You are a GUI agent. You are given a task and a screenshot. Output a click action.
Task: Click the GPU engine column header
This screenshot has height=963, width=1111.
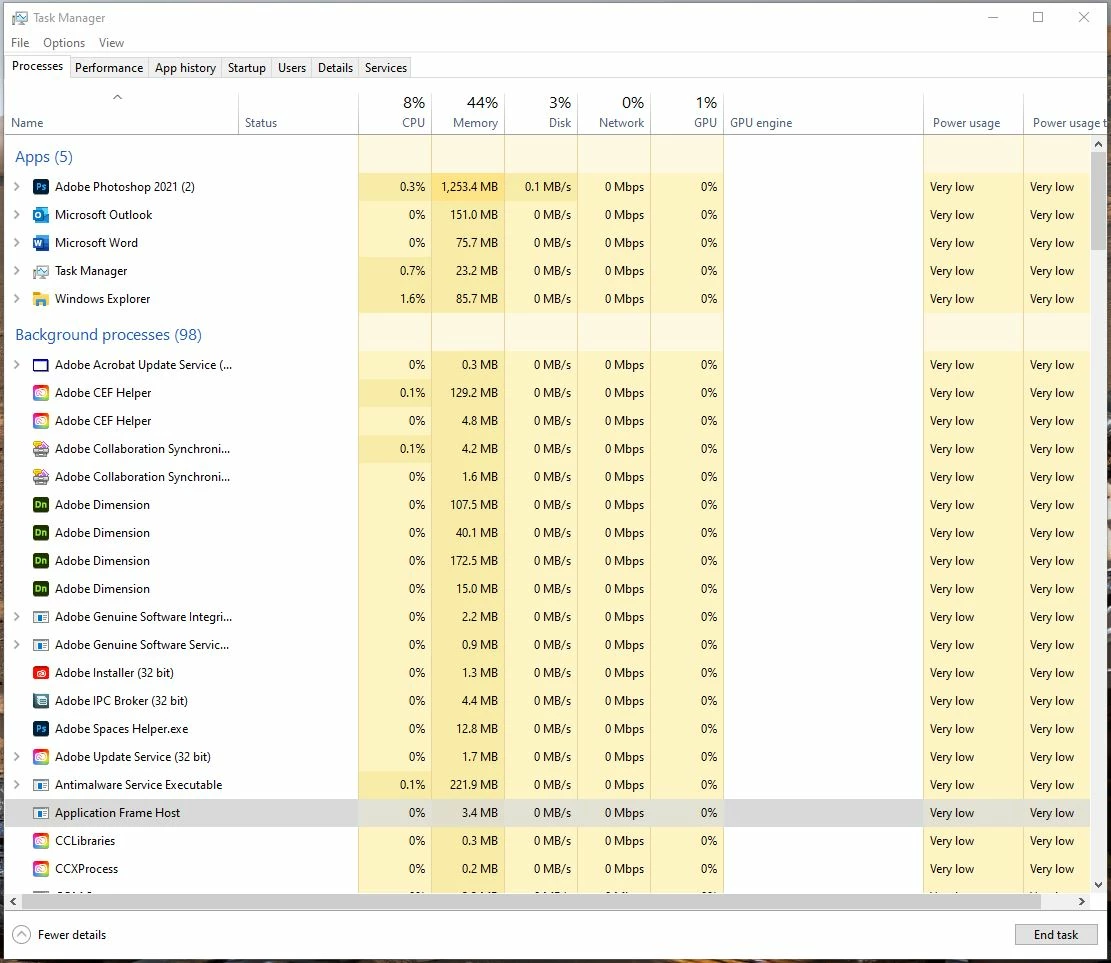tap(823, 113)
